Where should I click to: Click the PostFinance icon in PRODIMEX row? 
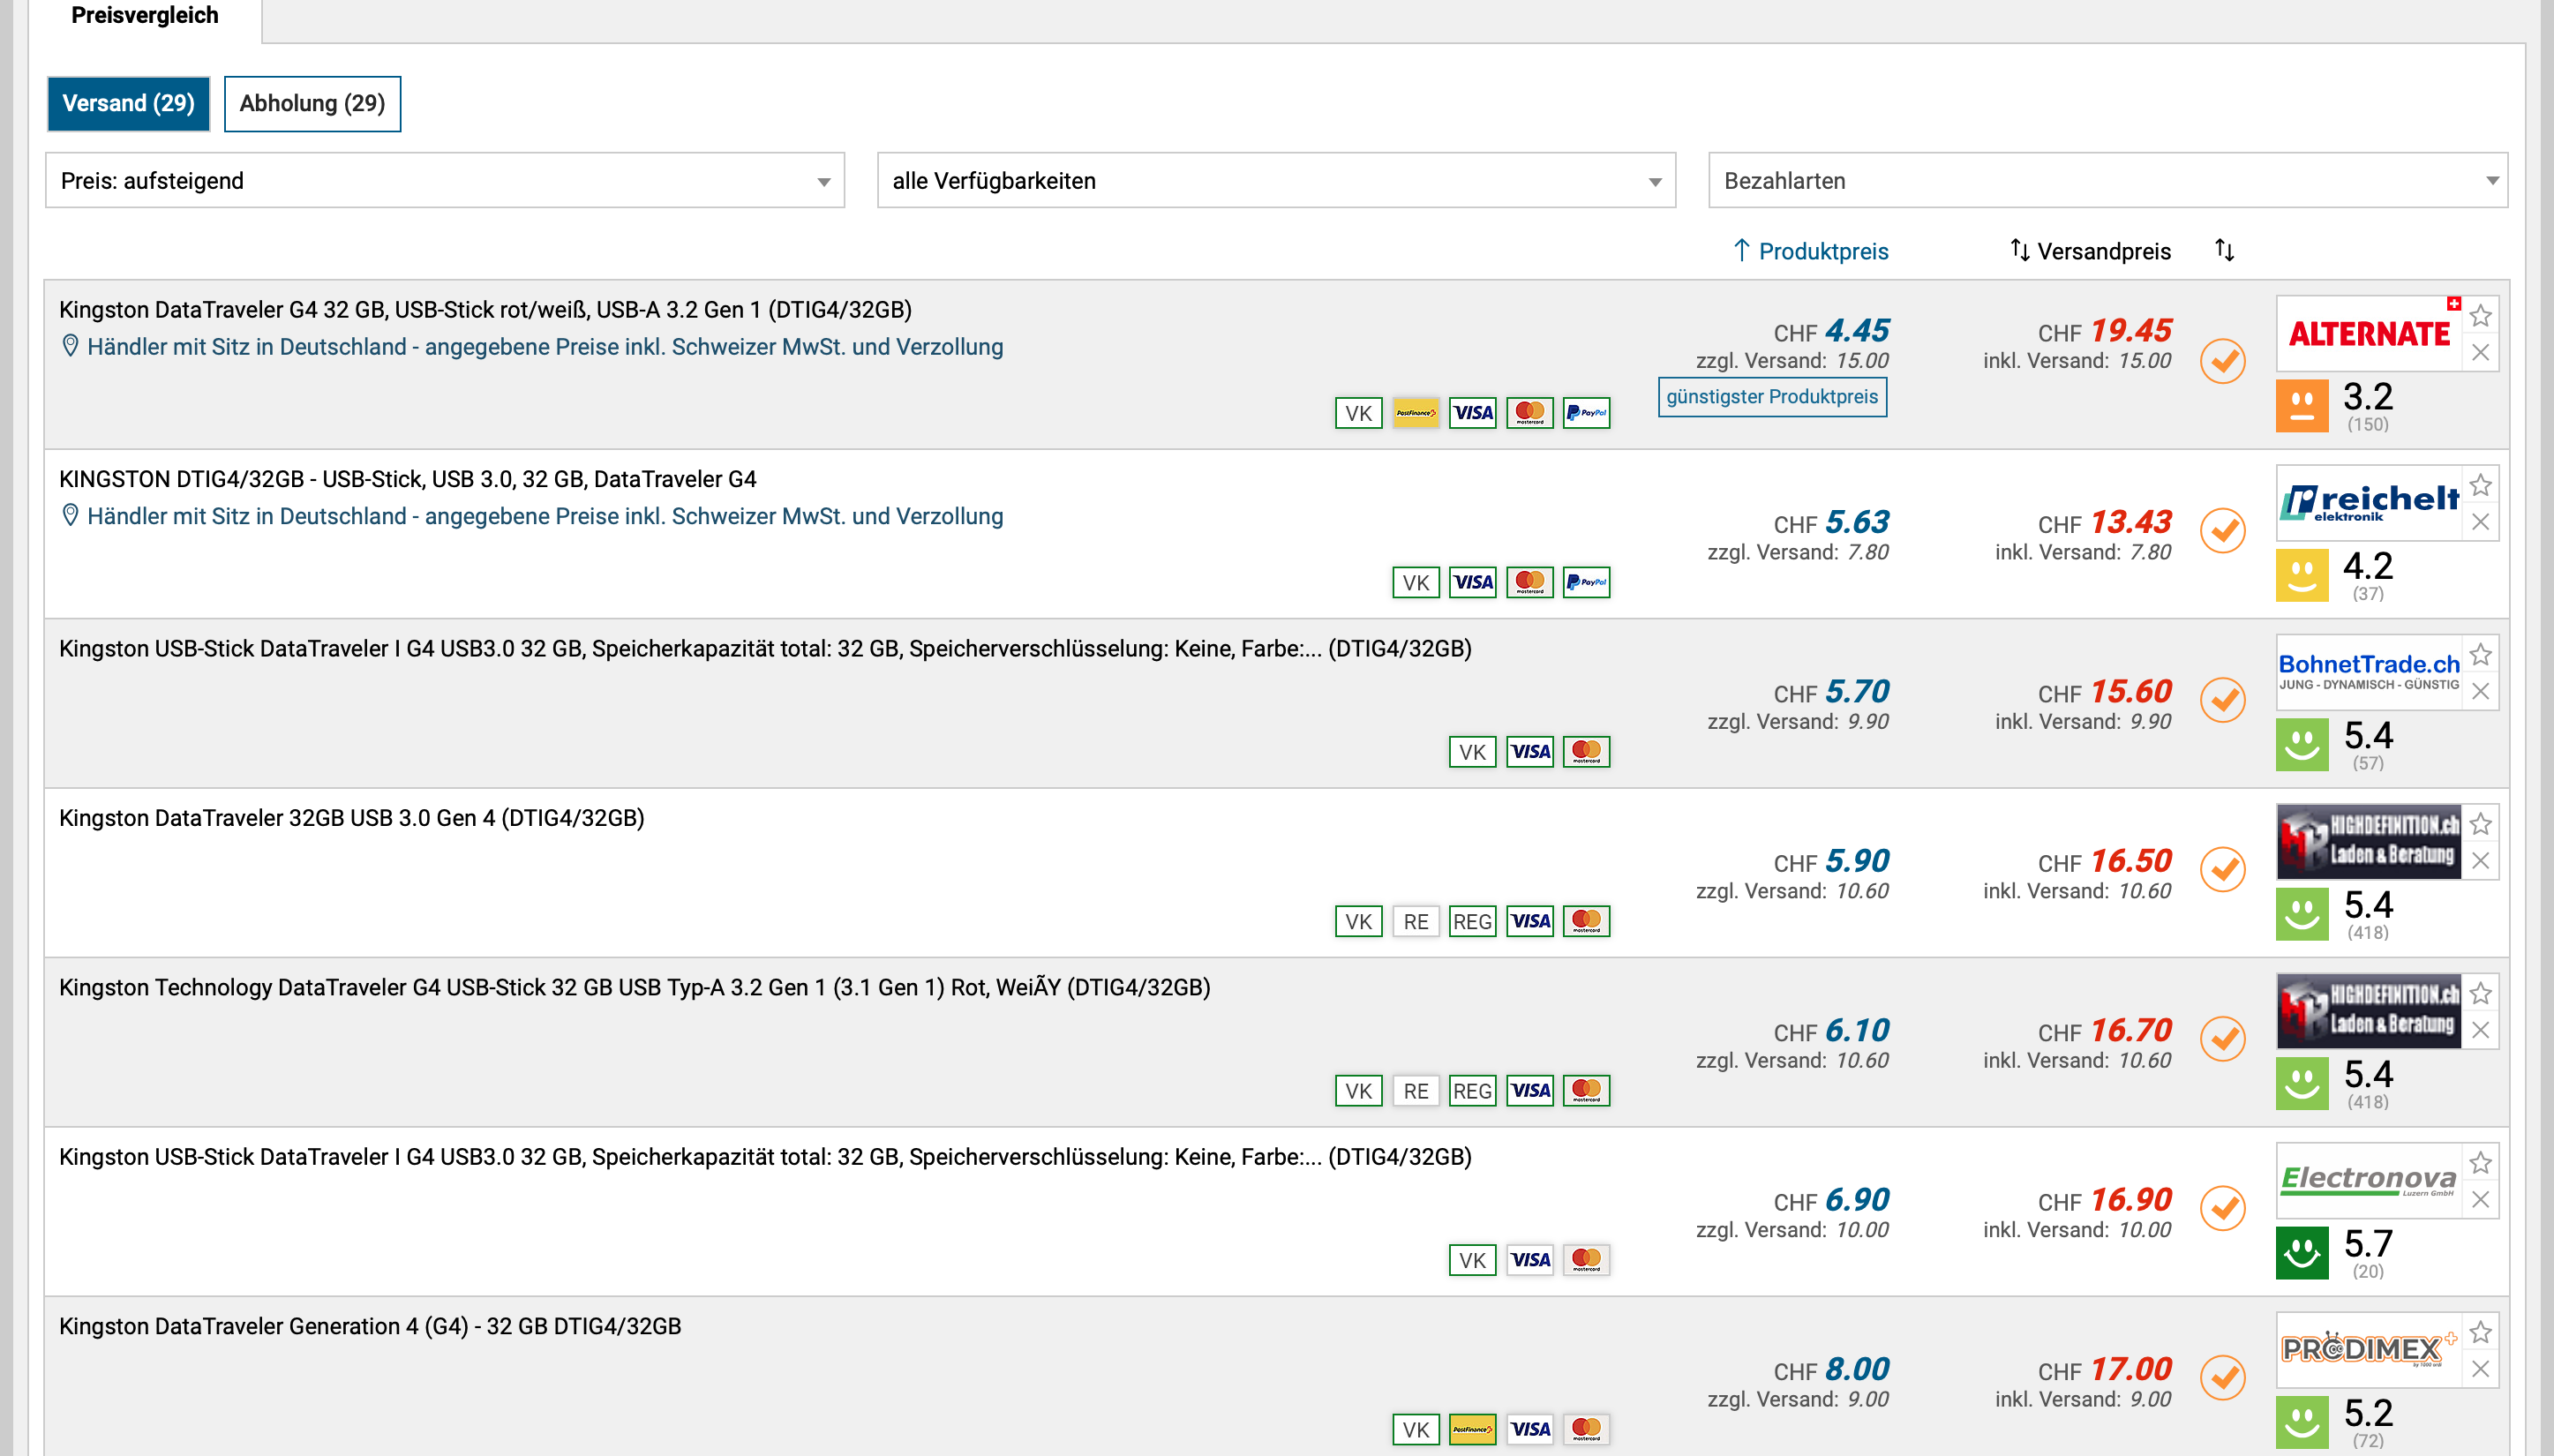[1472, 1429]
